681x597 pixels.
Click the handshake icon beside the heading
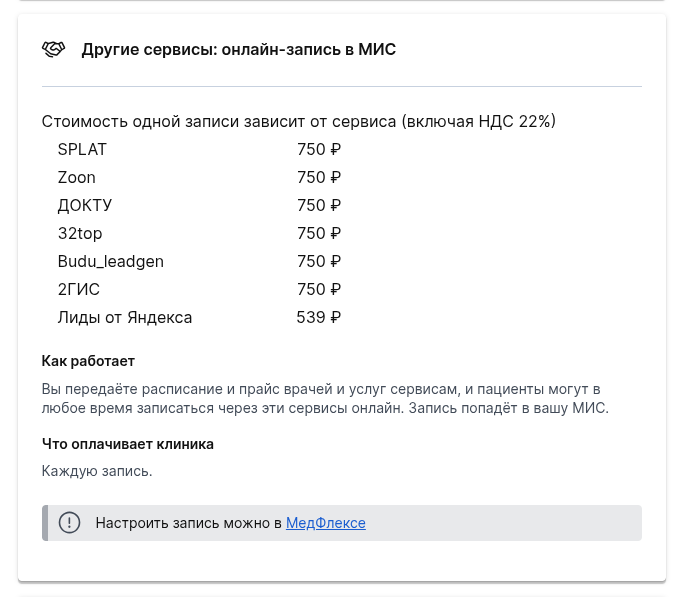tap(53, 49)
